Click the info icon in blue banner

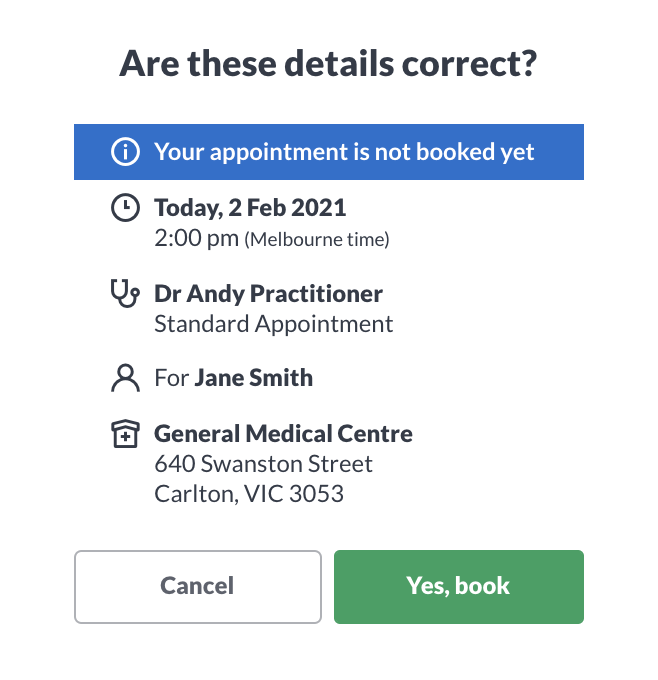coord(125,152)
